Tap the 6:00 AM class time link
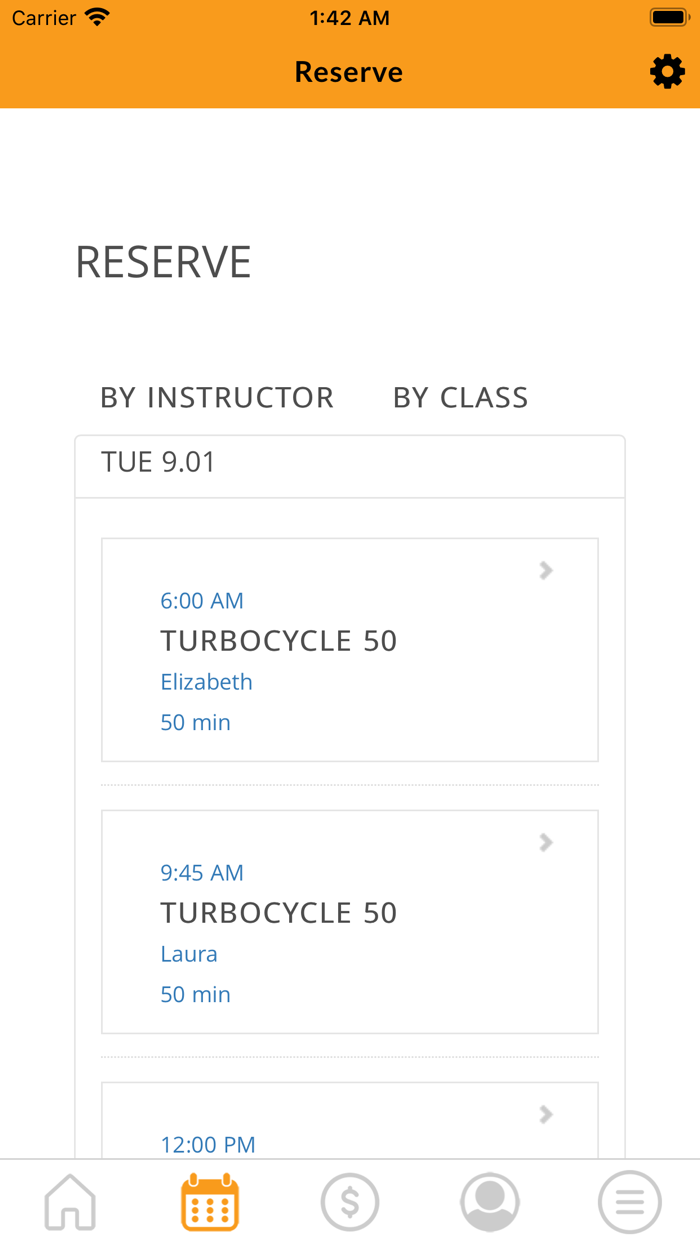700x1244 pixels. 203,601
